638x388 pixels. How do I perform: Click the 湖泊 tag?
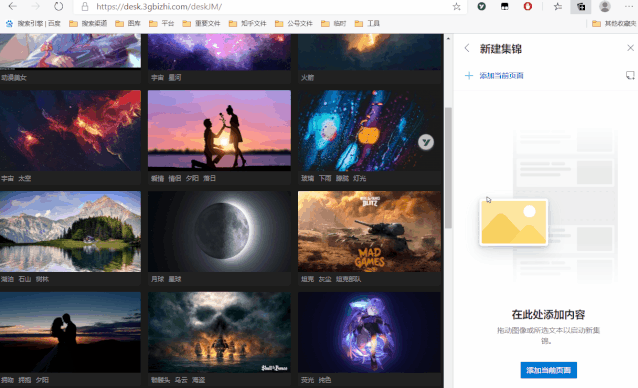pyautogui.click(x=7, y=279)
